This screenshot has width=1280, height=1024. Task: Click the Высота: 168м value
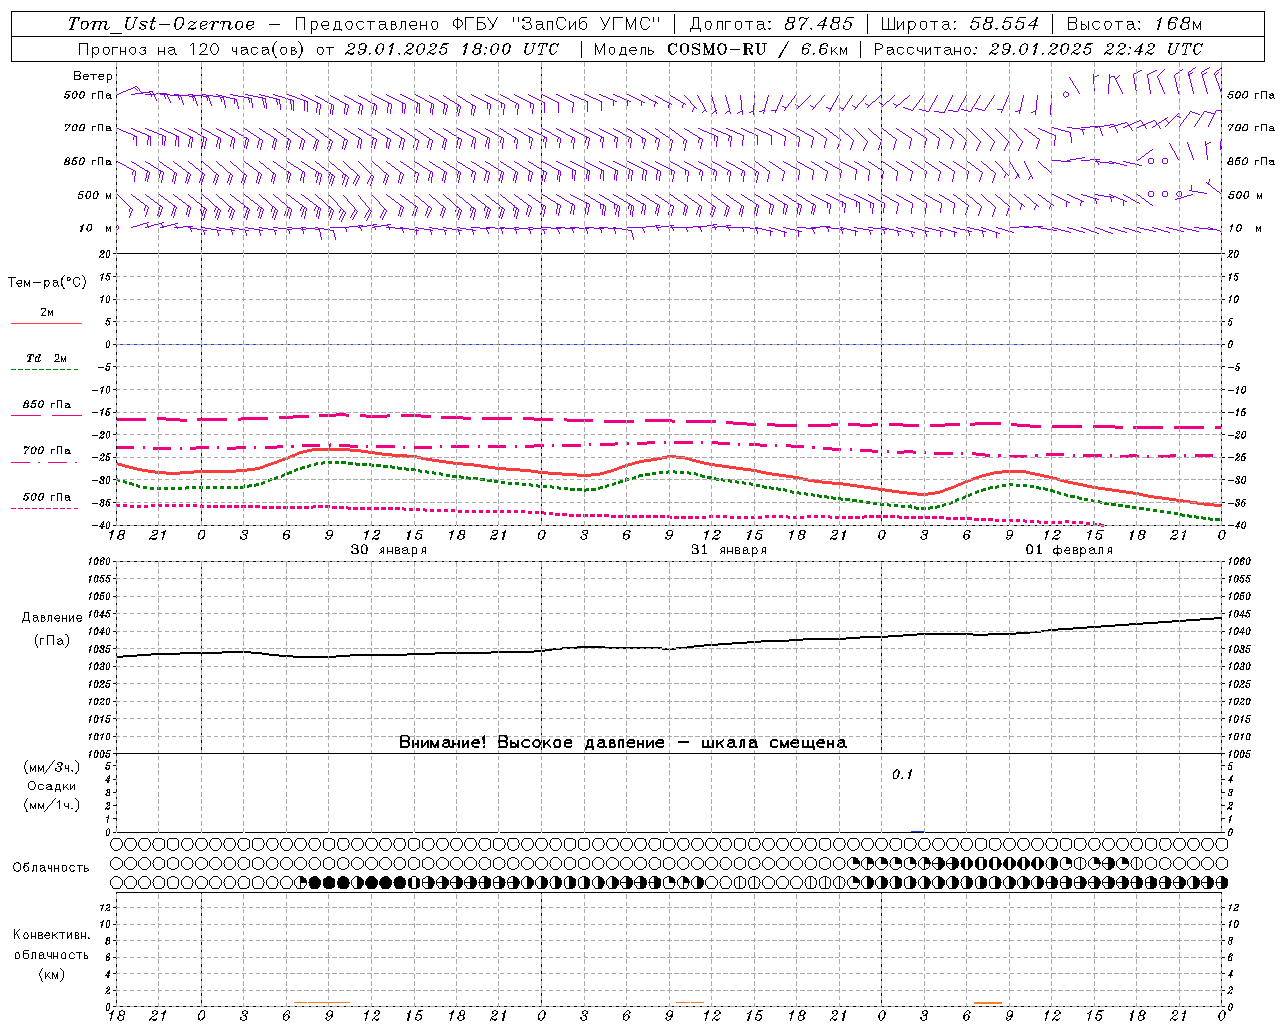point(1134,24)
